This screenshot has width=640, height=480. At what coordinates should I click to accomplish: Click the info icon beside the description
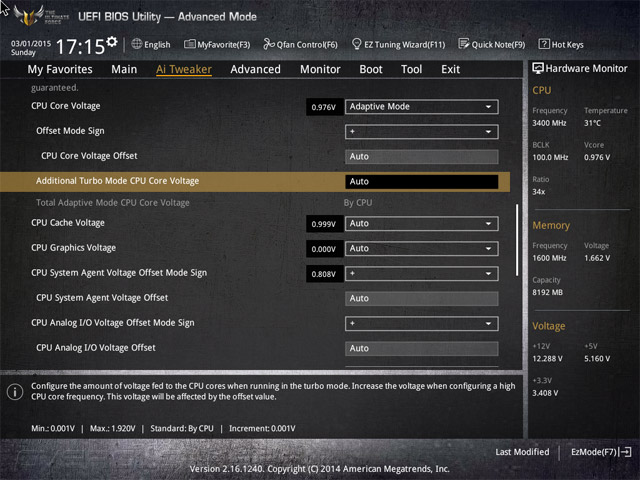tap(15, 392)
